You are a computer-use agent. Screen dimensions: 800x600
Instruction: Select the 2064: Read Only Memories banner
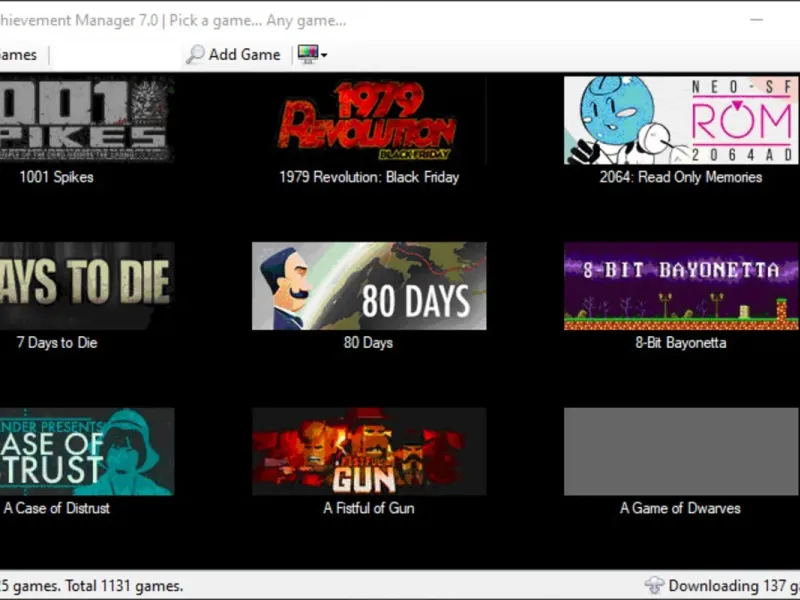(681, 120)
